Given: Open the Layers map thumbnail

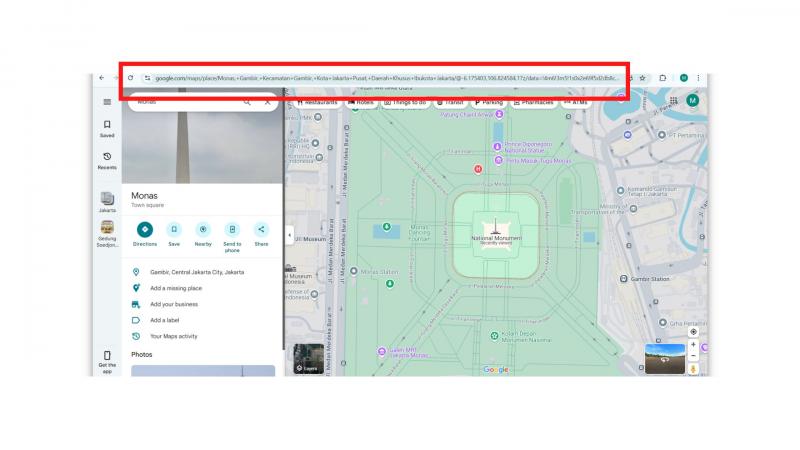Looking at the screenshot, I should click(x=308, y=359).
